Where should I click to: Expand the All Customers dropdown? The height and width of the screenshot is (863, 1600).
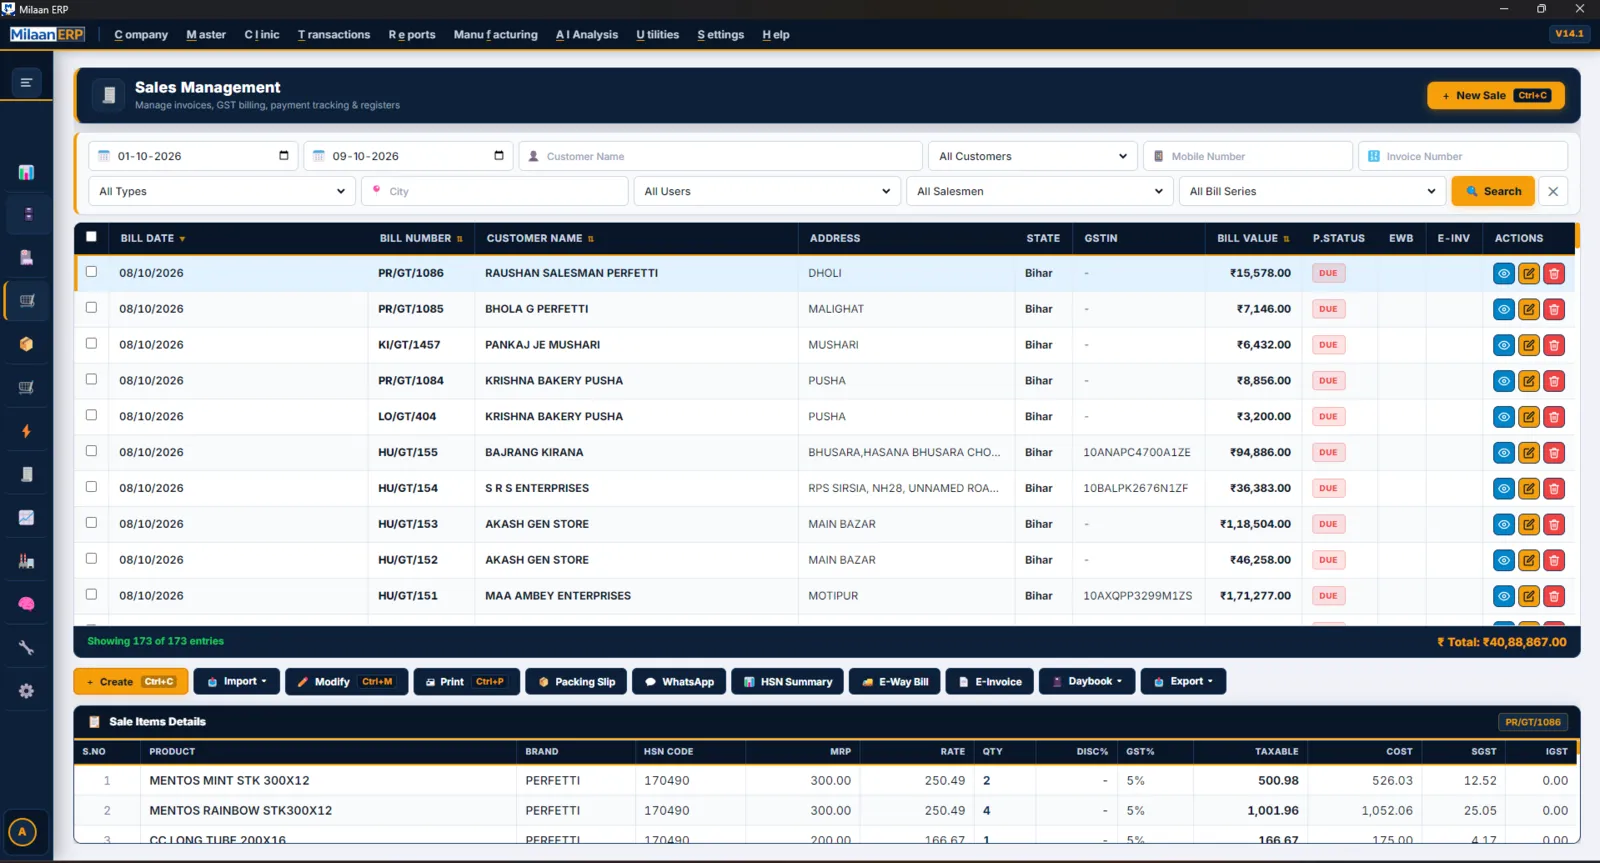tap(1032, 156)
